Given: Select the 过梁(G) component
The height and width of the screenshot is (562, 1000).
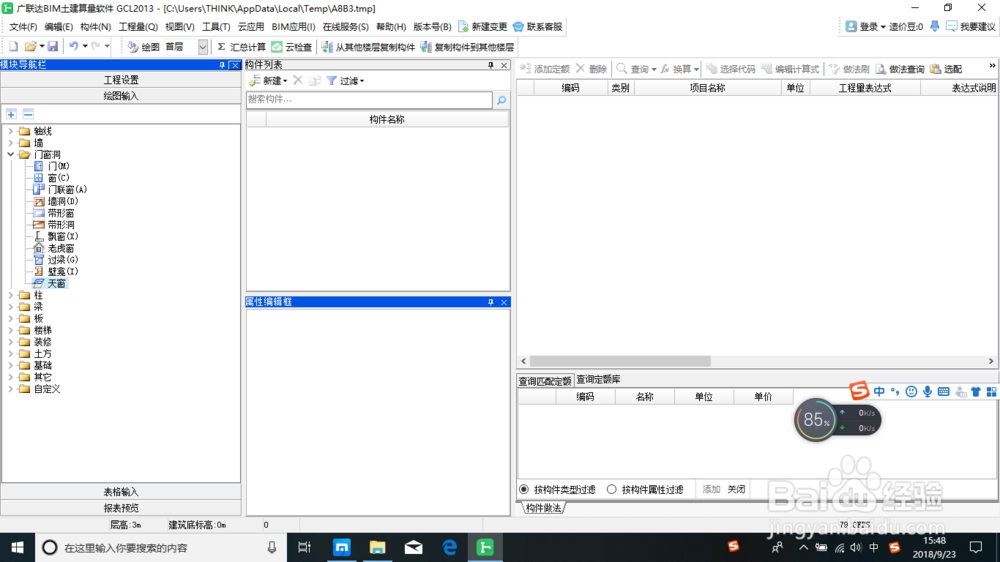Looking at the screenshot, I should tap(56, 260).
